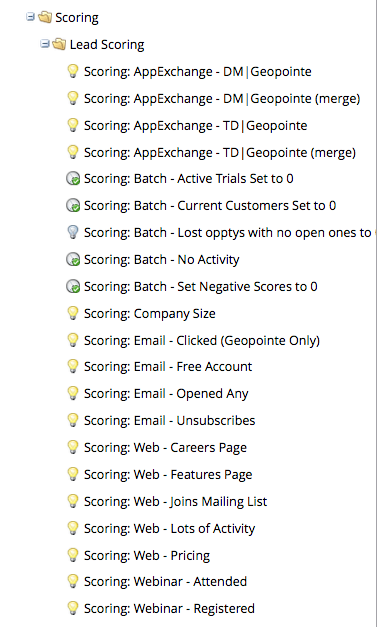Open Scoring: Email - Free Account

(168, 367)
